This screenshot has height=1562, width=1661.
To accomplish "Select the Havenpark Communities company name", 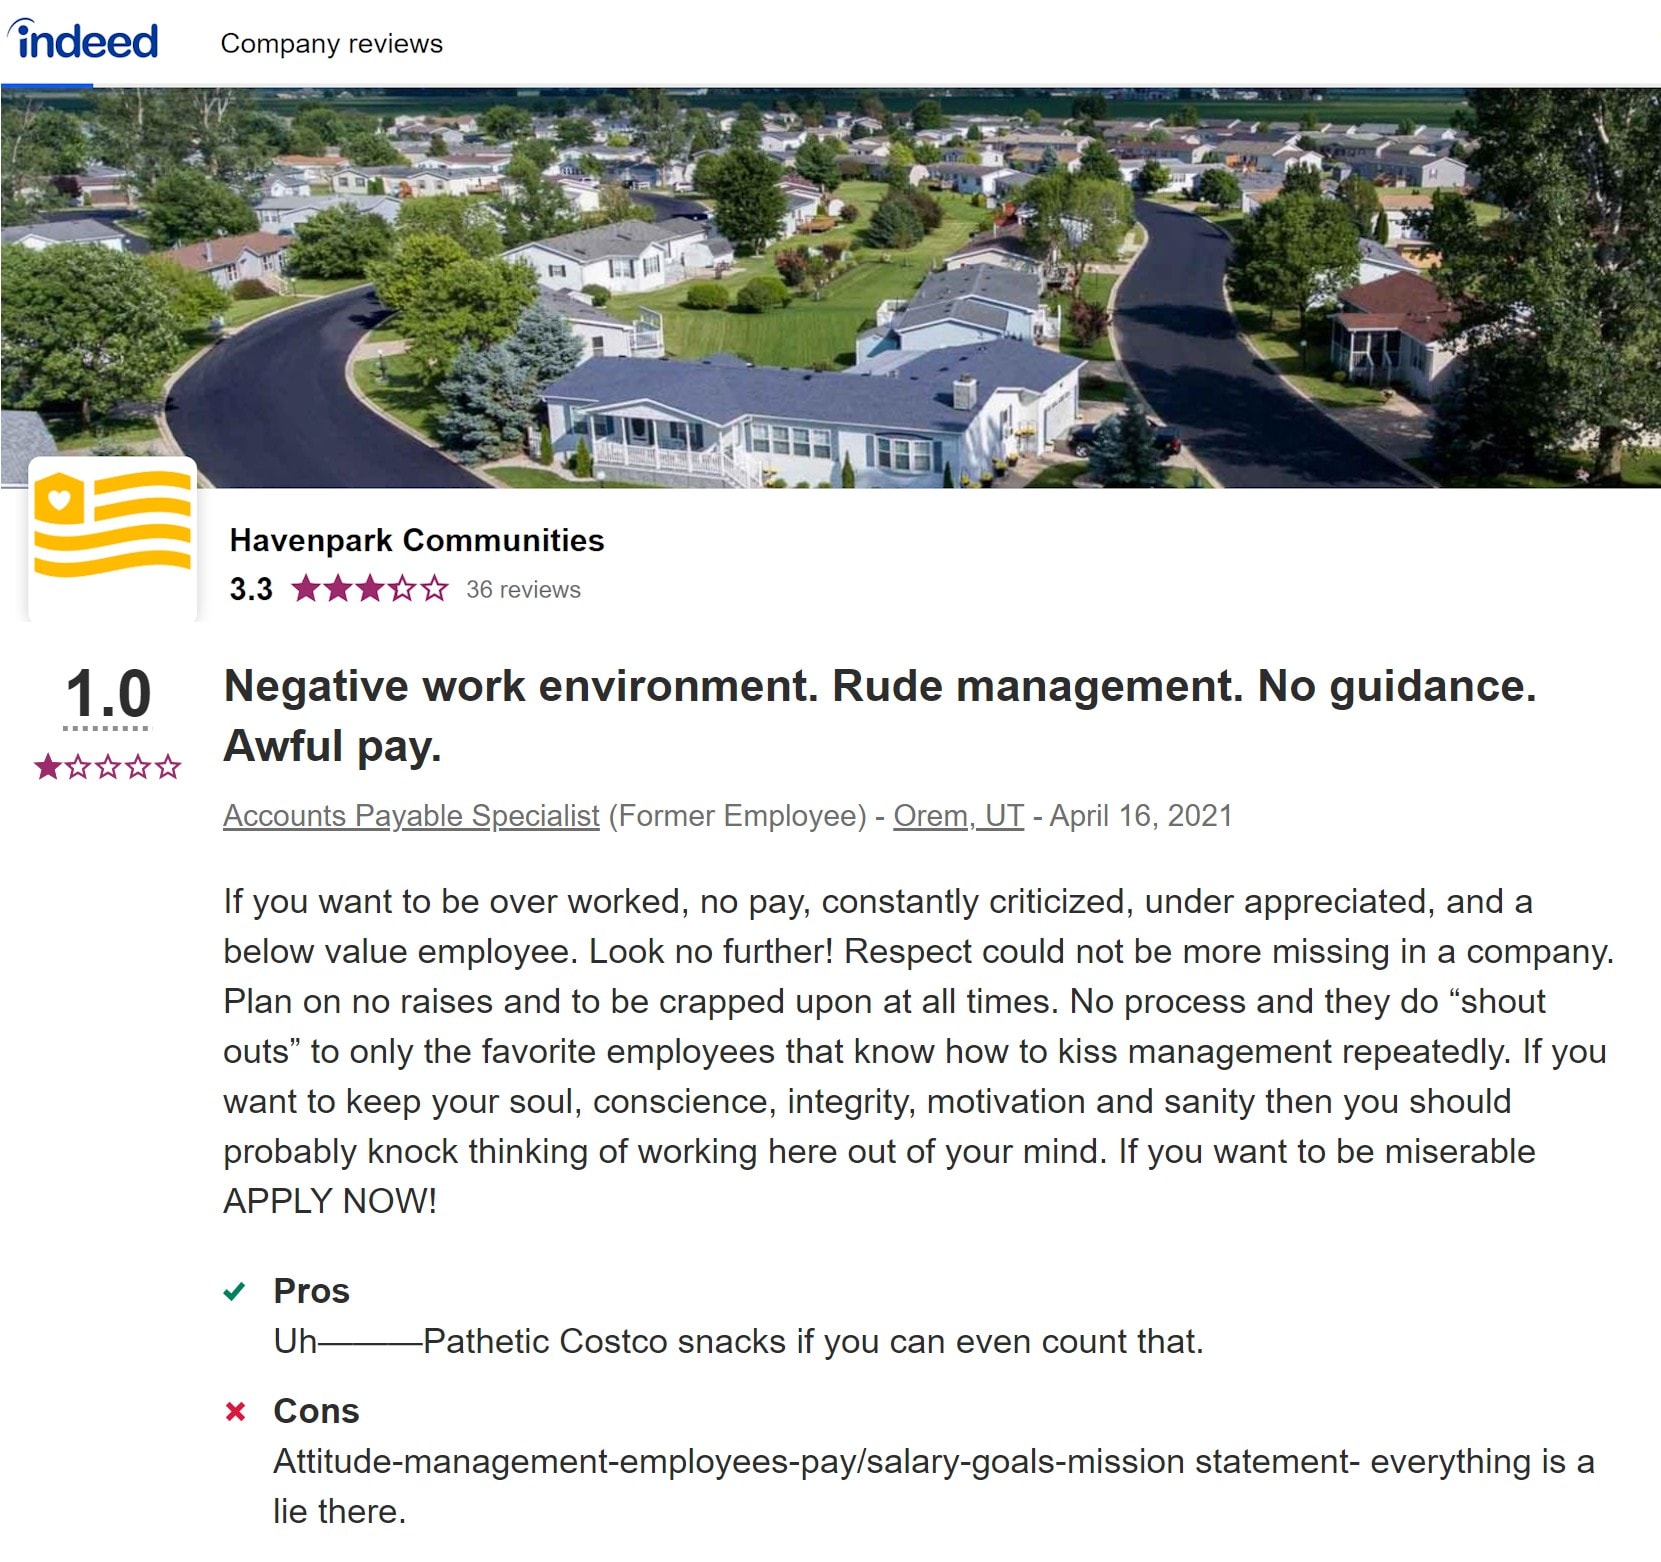I will tap(417, 540).
